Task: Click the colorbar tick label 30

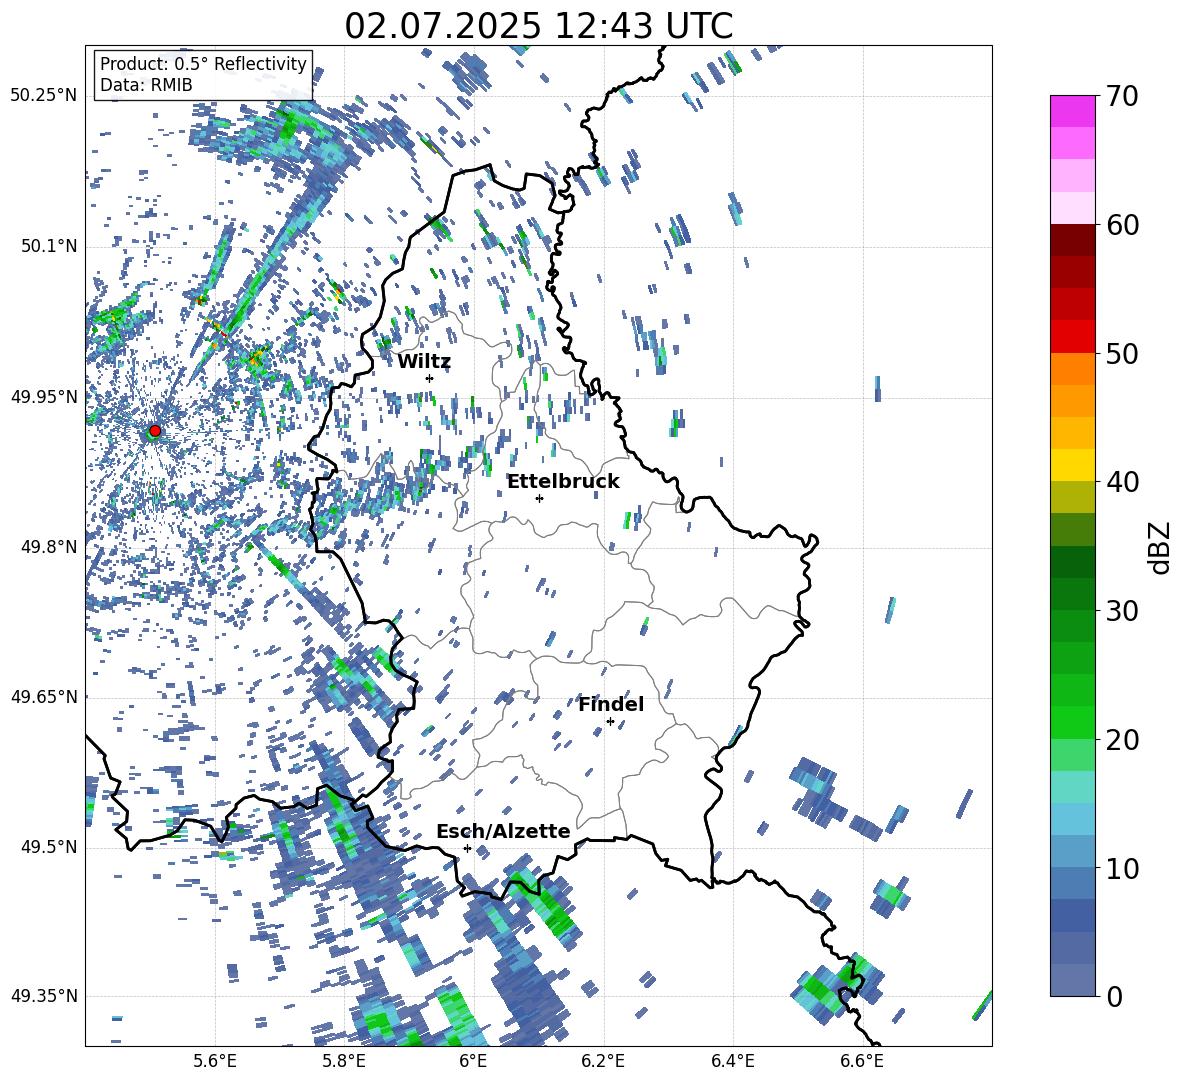Action: click(1122, 610)
